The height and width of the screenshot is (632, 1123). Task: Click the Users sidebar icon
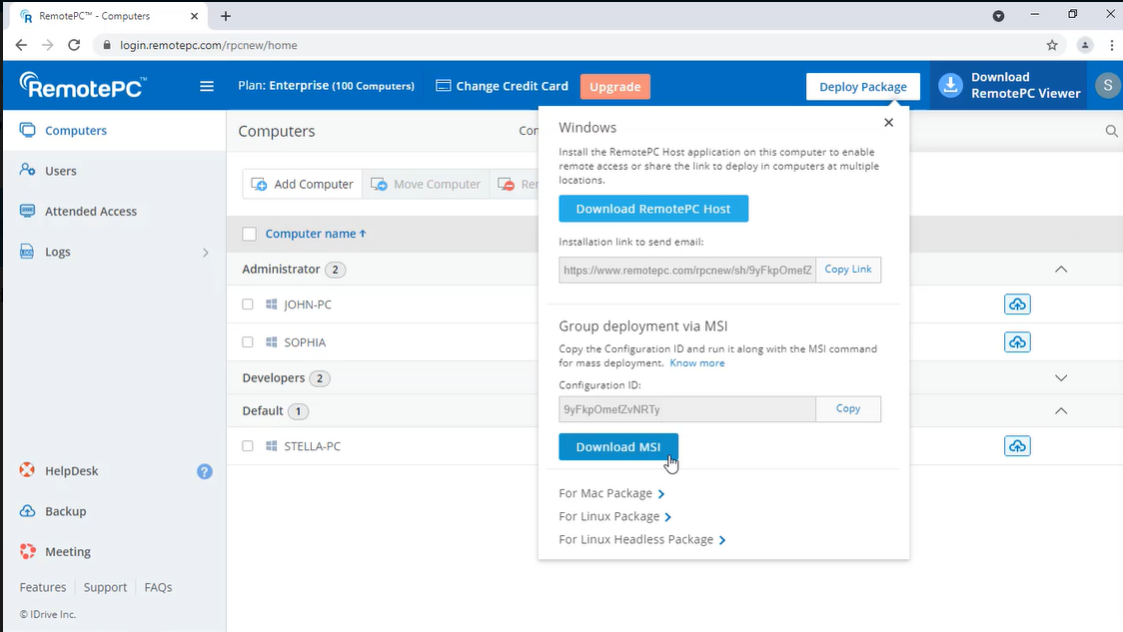tap(27, 170)
